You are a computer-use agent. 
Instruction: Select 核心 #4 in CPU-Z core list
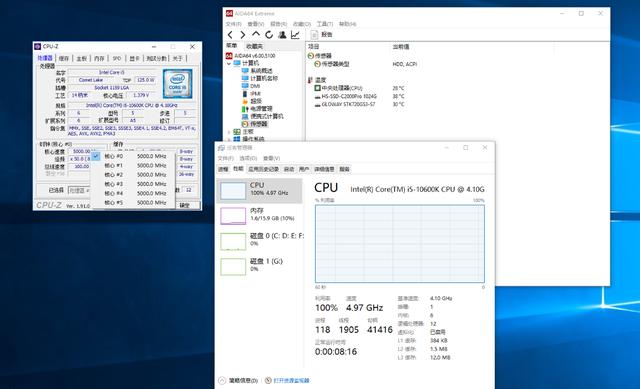click(x=133, y=193)
